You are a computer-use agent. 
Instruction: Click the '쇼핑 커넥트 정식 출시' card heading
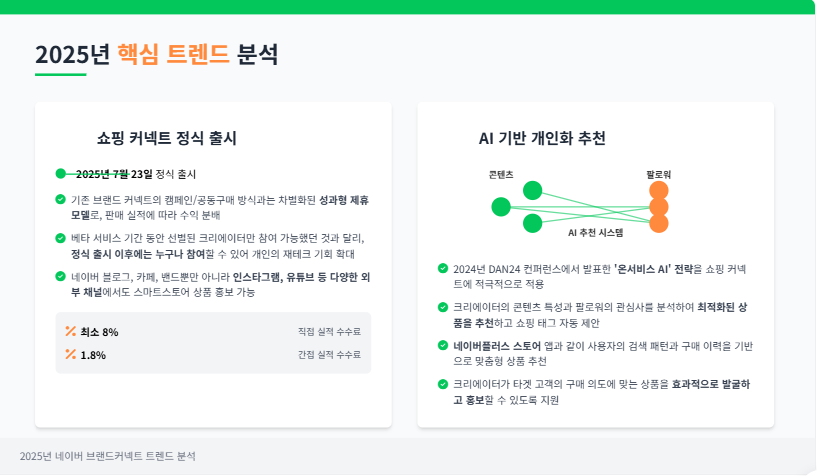coord(167,138)
